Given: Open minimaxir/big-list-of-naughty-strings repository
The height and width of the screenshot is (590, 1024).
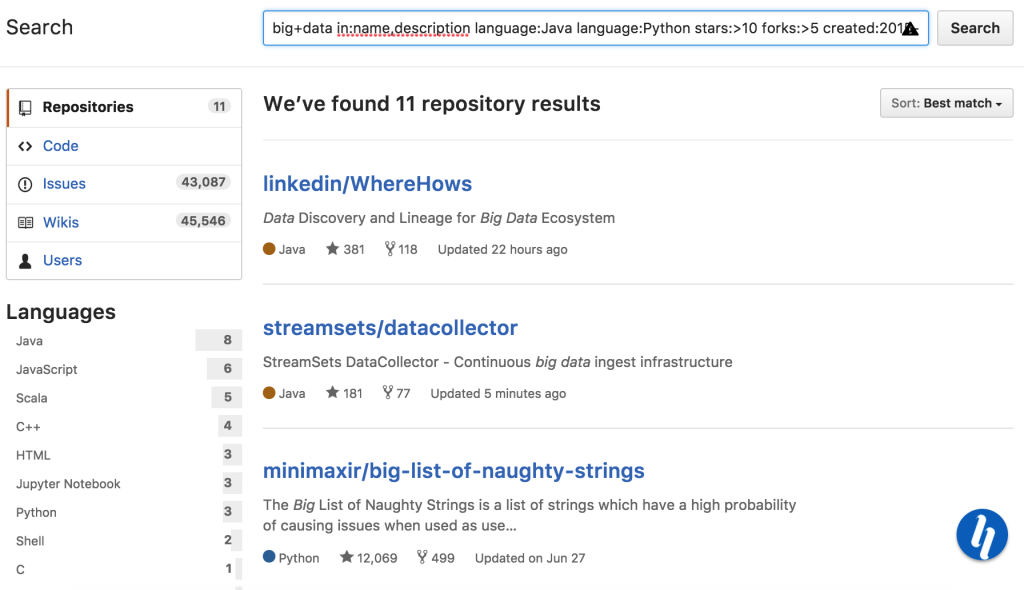Looking at the screenshot, I should pos(454,470).
